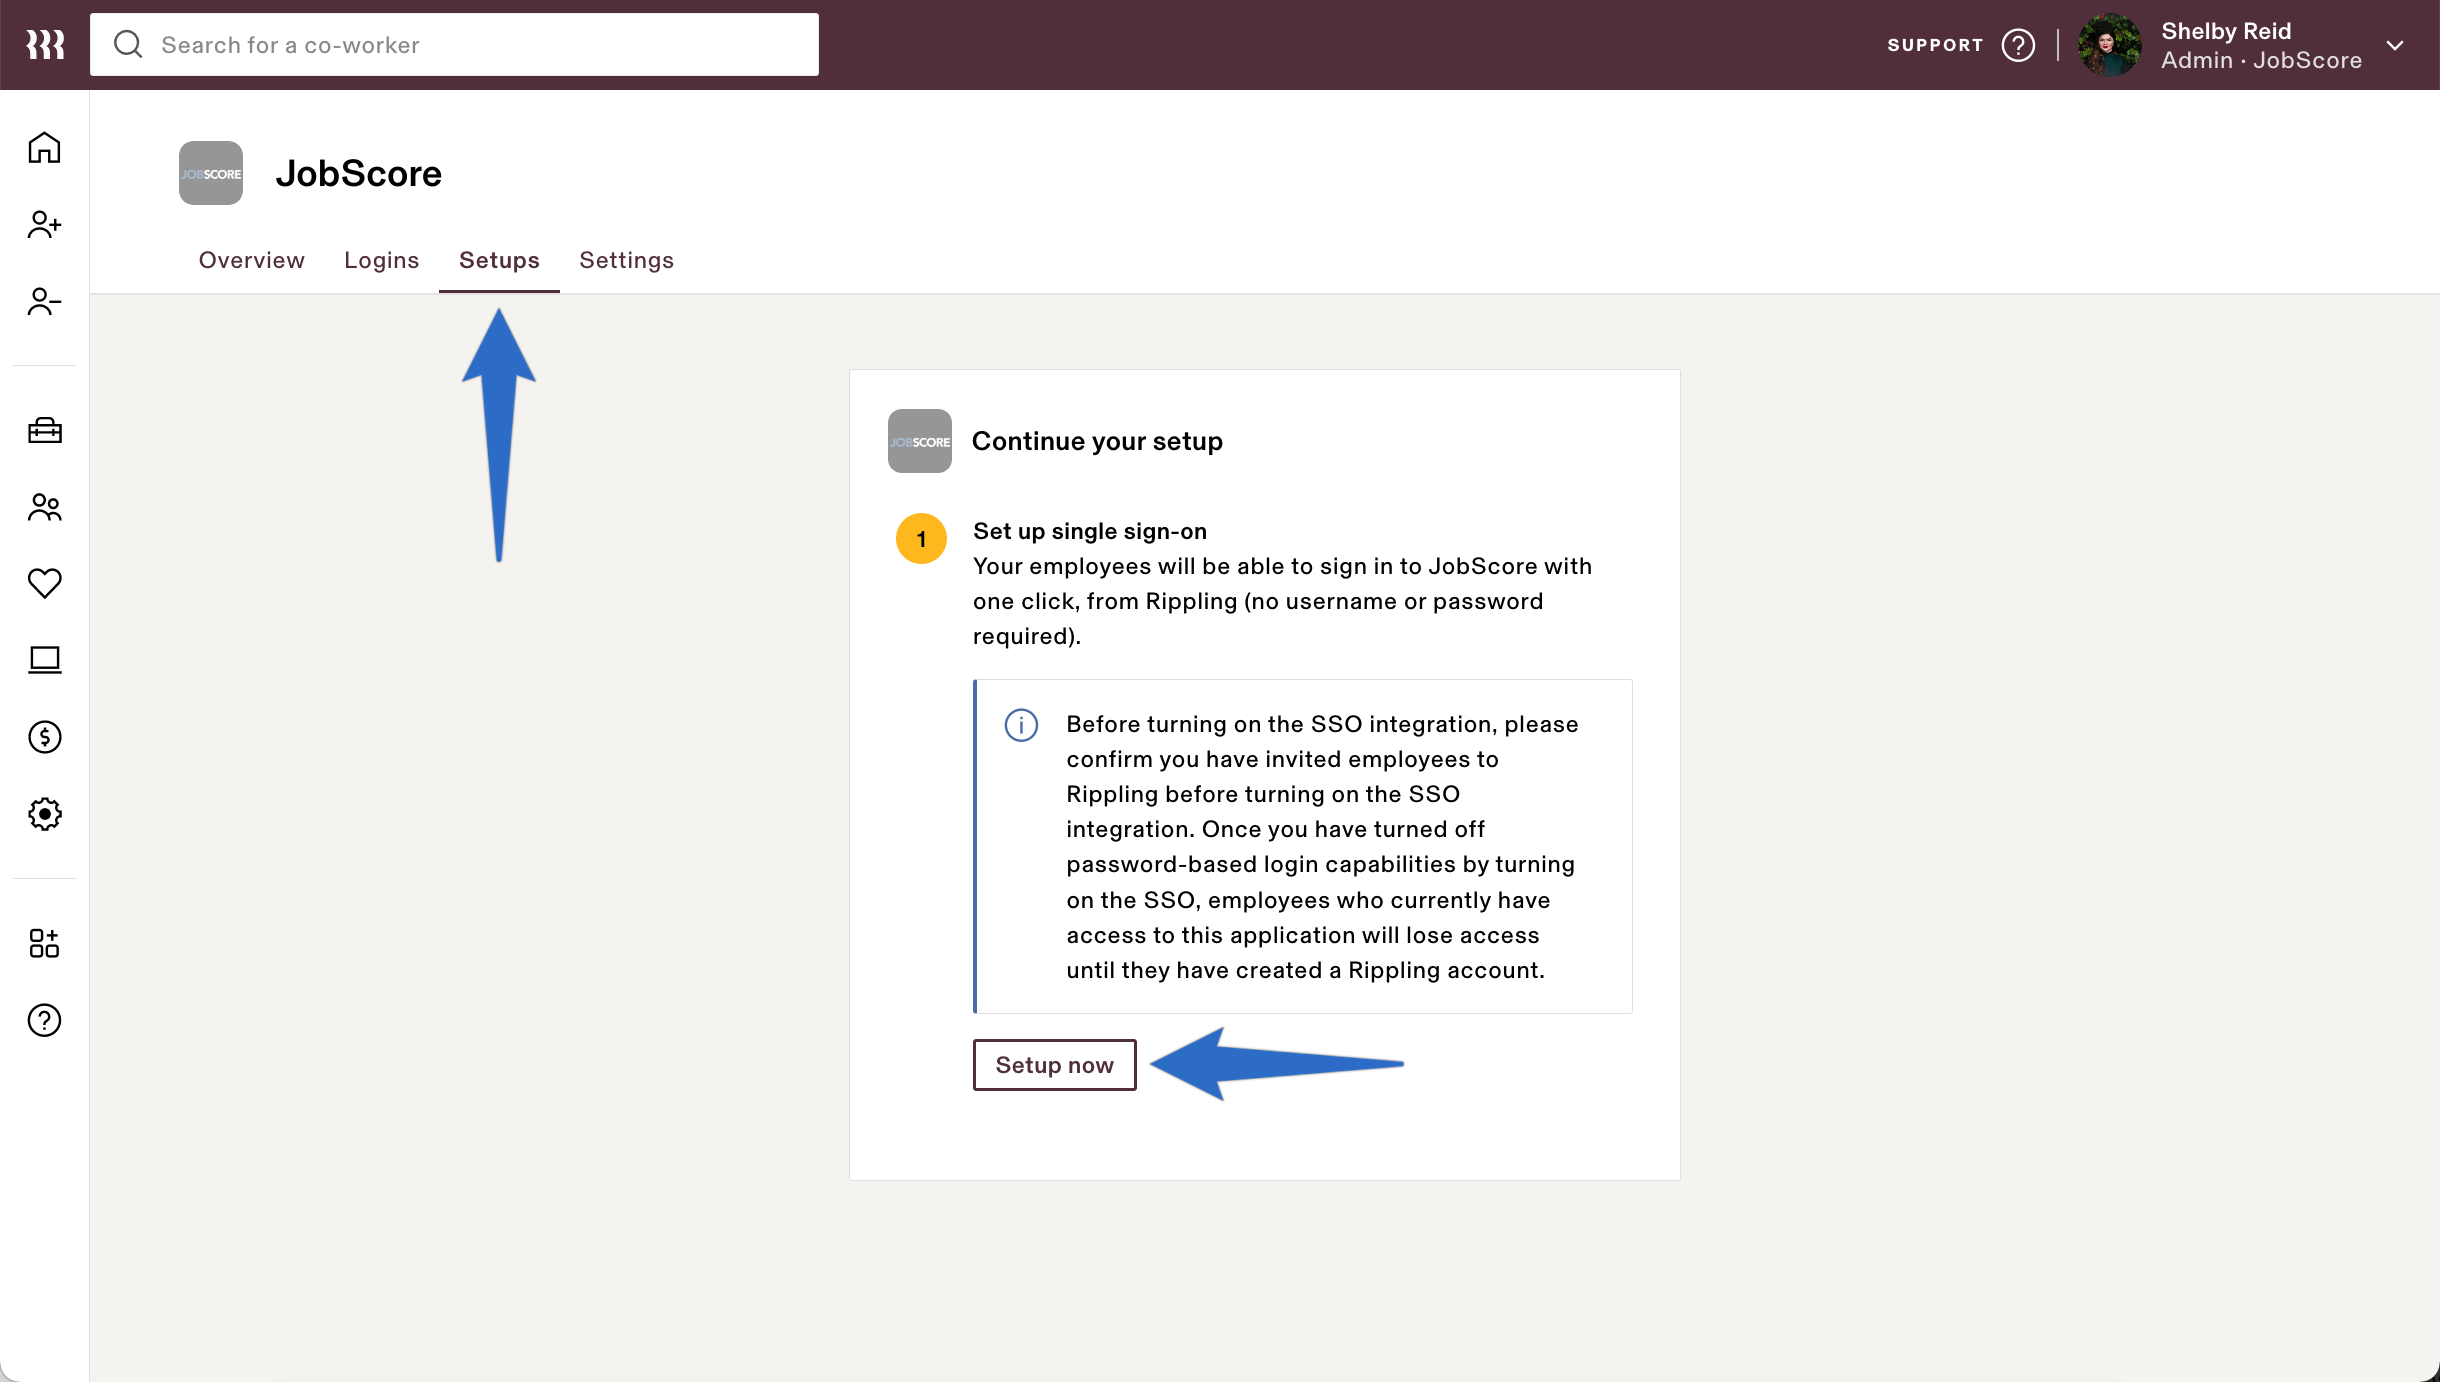The width and height of the screenshot is (2440, 1382).
Task: Click the JobScore logo in setup card
Action: pyautogui.click(x=920, y=441)
